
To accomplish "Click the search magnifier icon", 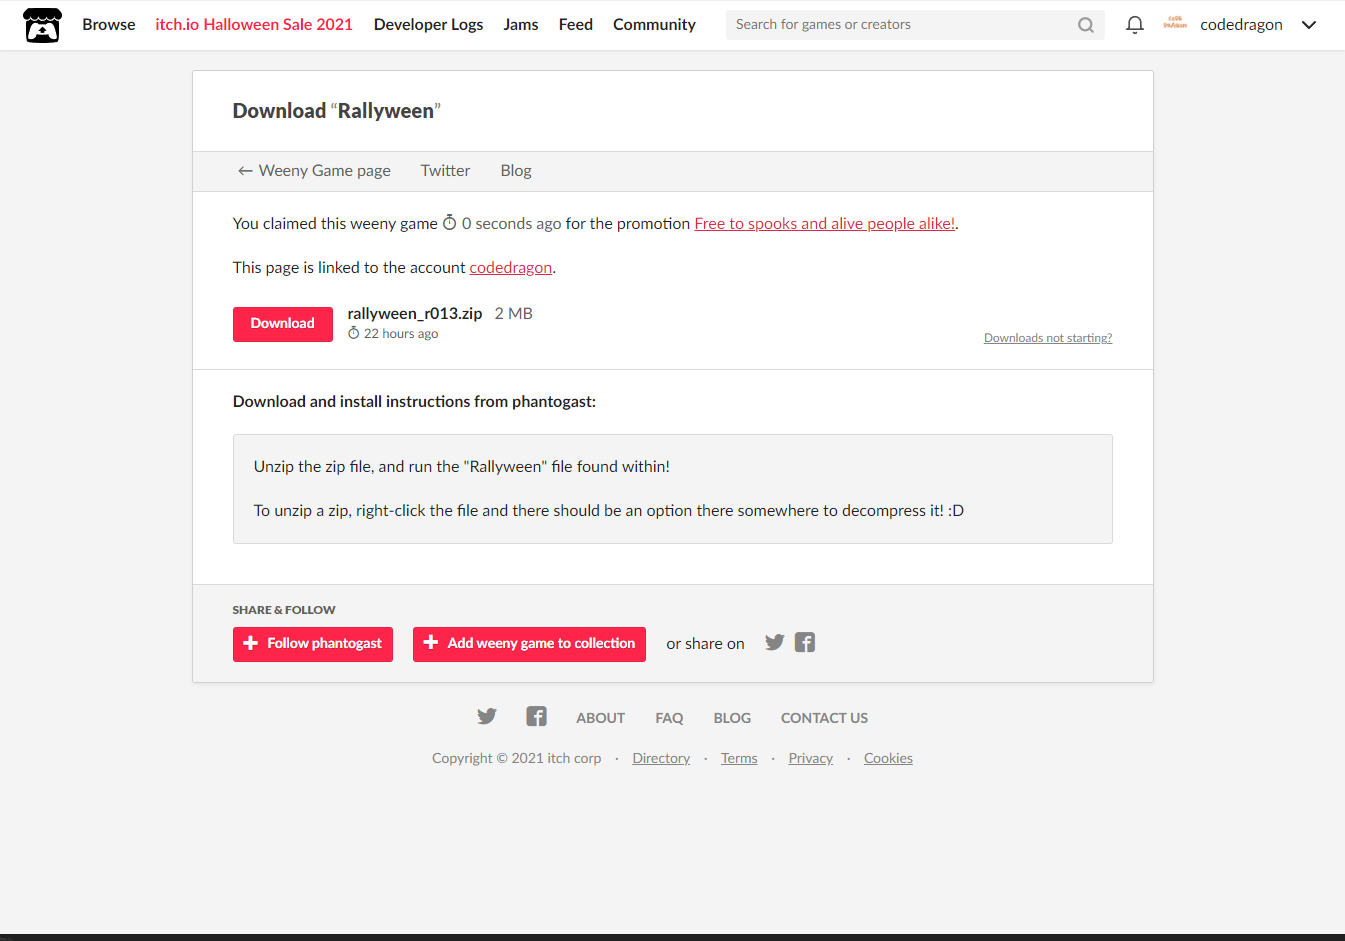I will coord(1086,25).
